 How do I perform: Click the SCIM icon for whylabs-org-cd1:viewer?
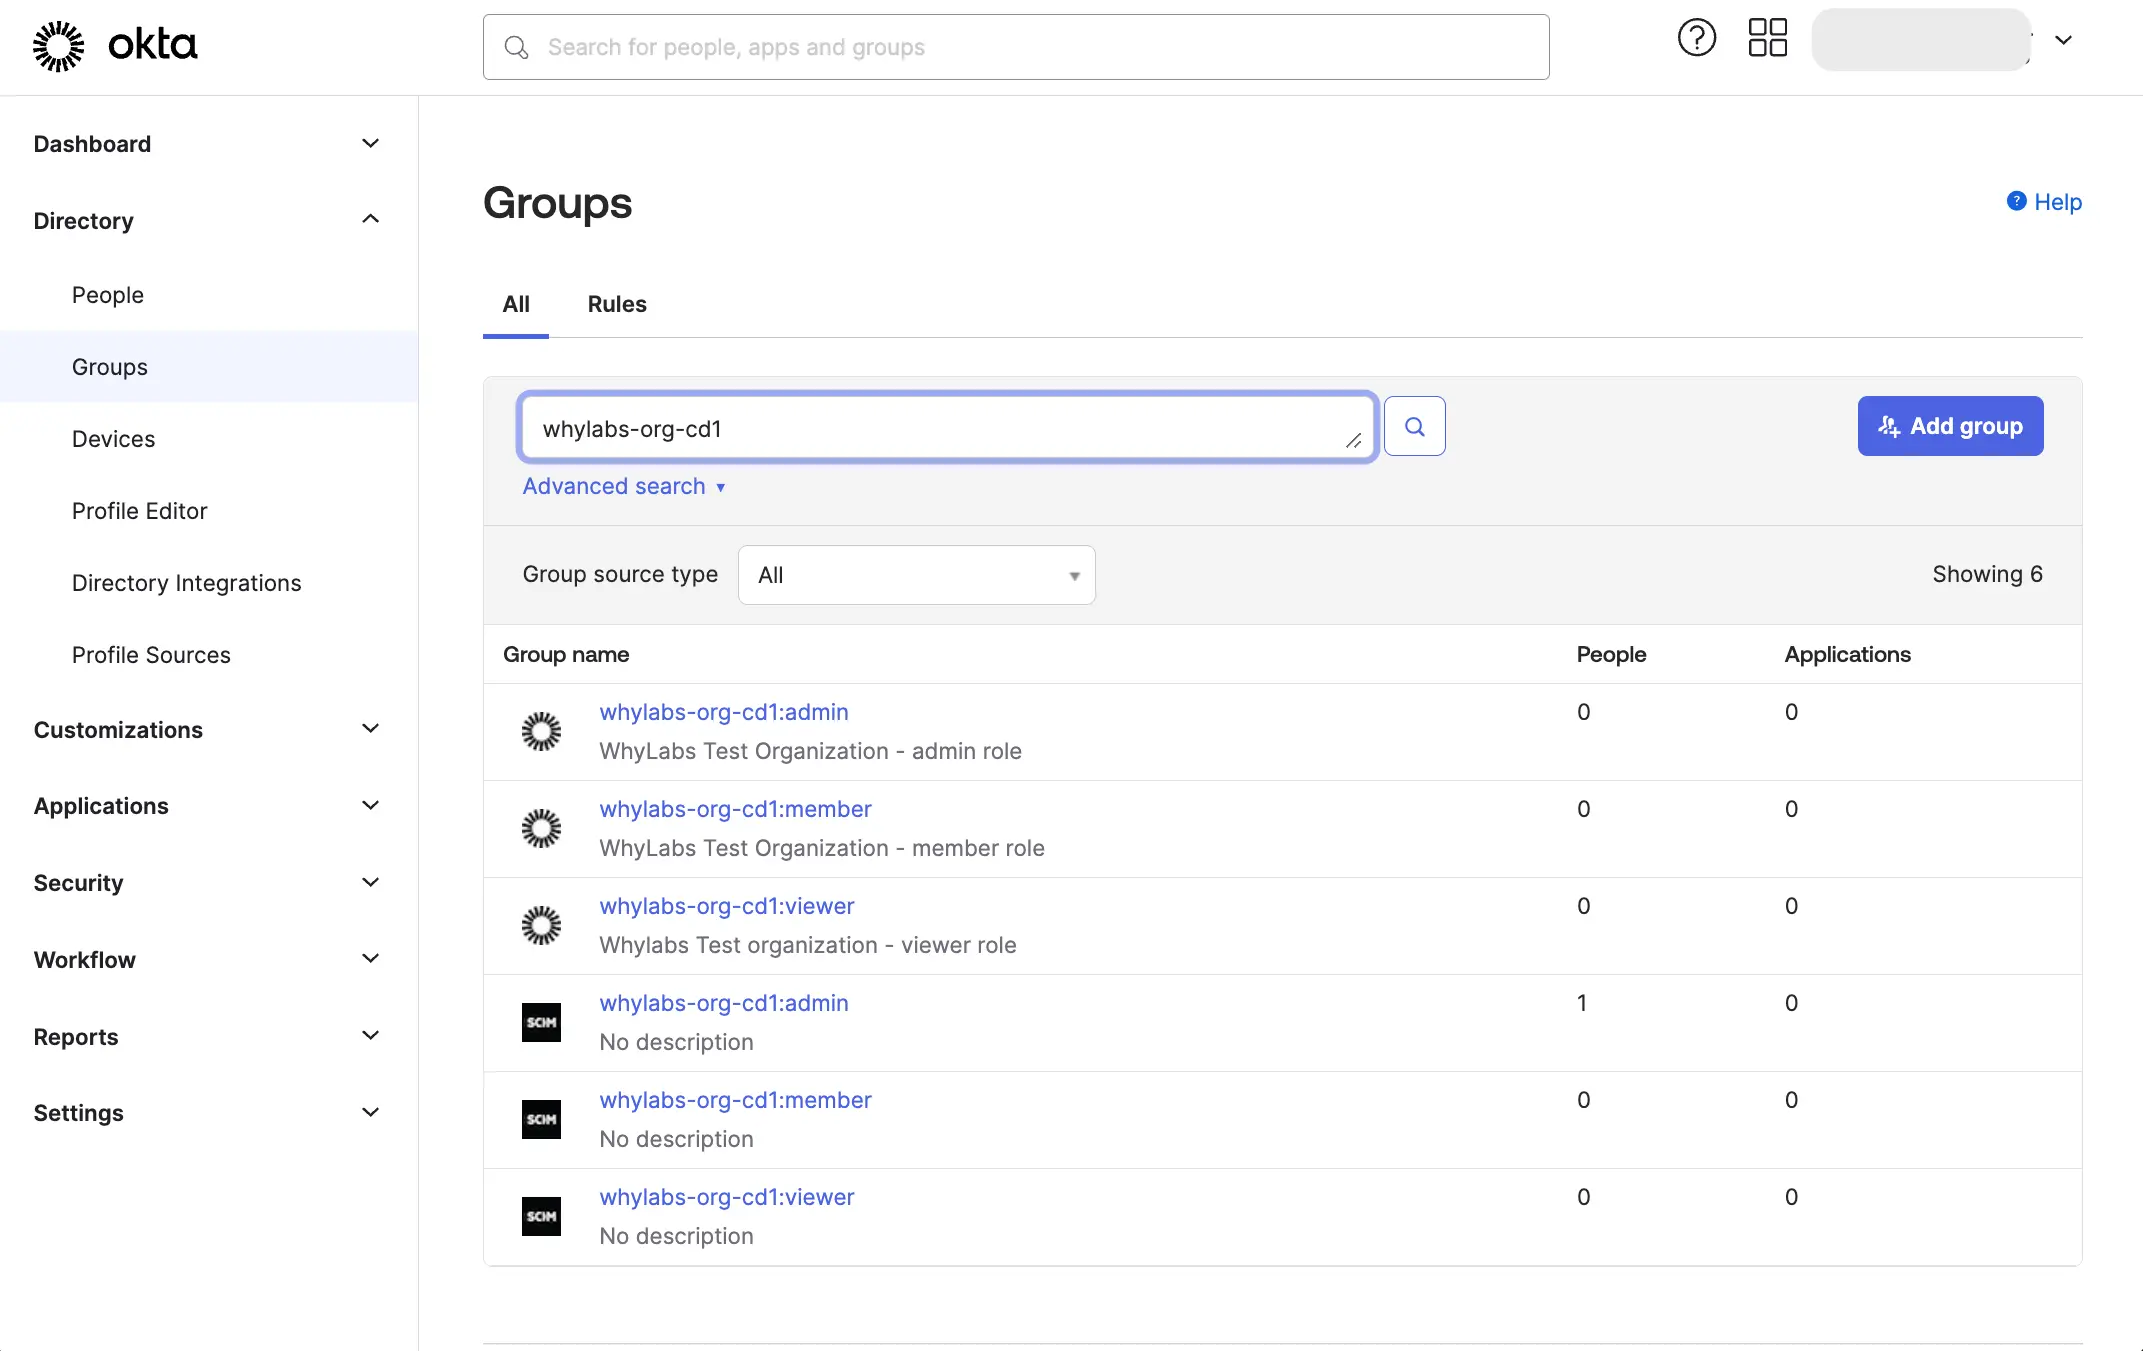[541, 1216]
